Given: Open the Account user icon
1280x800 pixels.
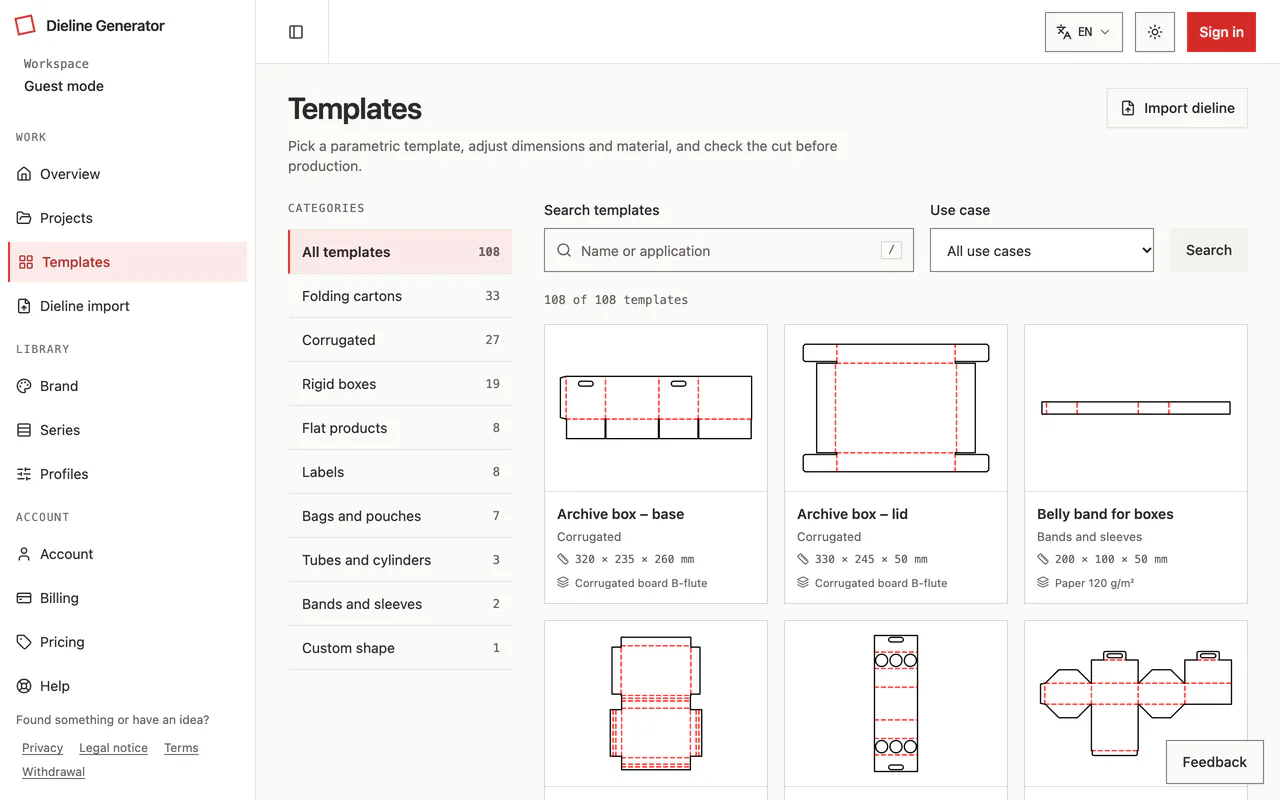Looking at the screenshot, I should click(24, 554).
